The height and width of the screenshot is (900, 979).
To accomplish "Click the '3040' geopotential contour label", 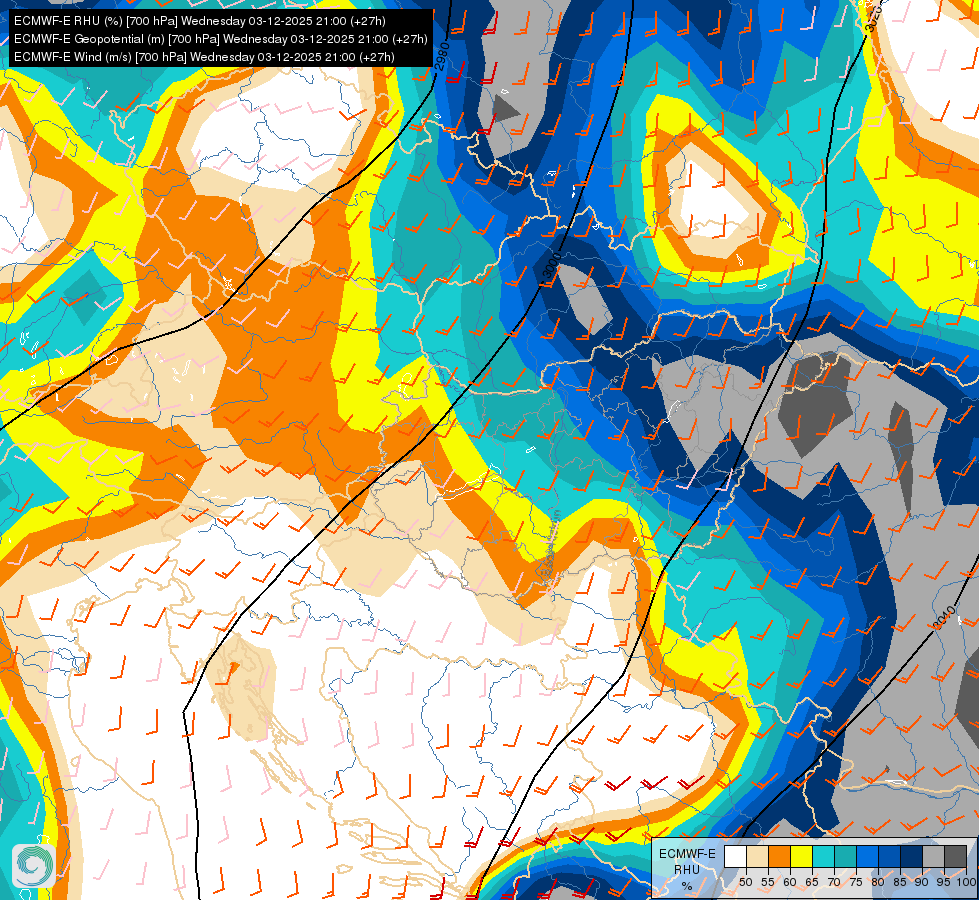I will [x=944, y=617].
